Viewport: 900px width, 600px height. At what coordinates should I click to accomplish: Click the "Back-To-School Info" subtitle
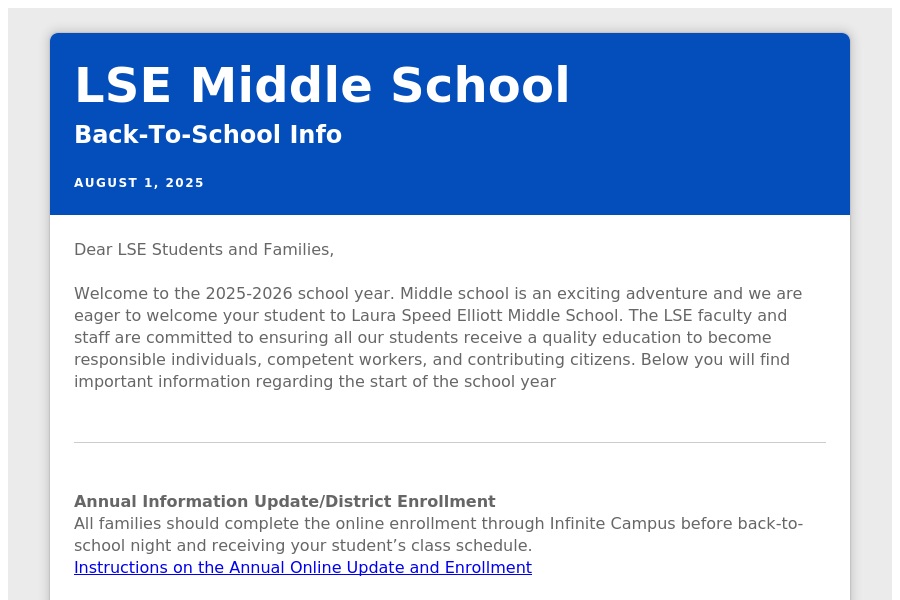208,135
